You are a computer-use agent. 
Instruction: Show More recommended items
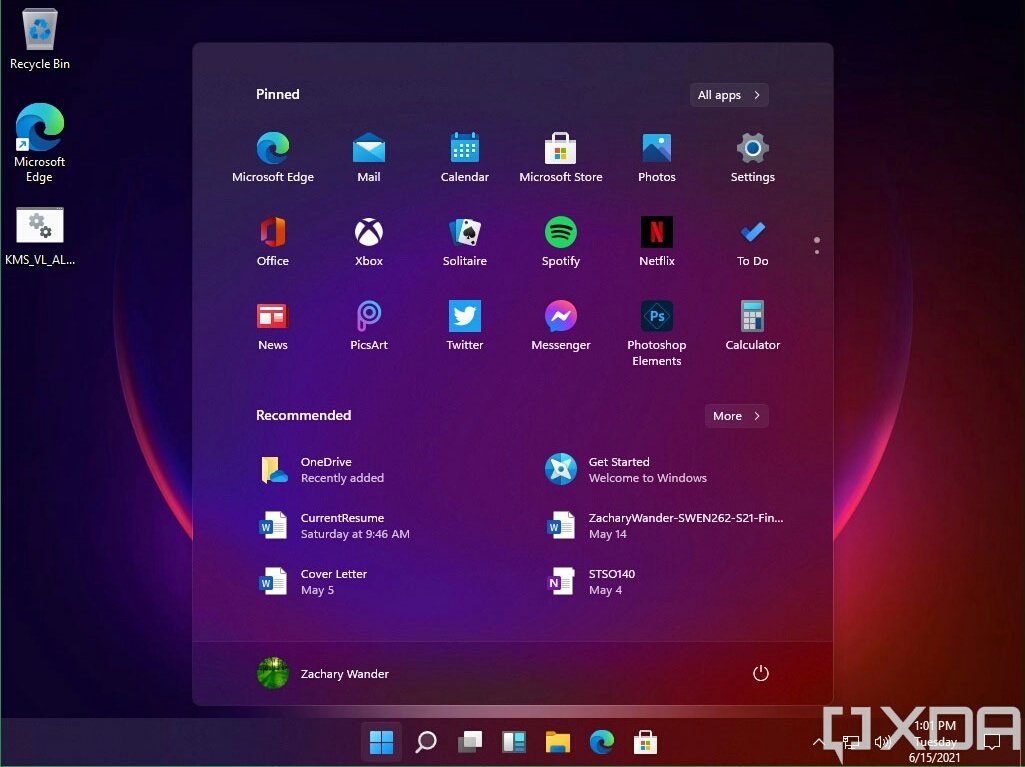pos(736,416)
